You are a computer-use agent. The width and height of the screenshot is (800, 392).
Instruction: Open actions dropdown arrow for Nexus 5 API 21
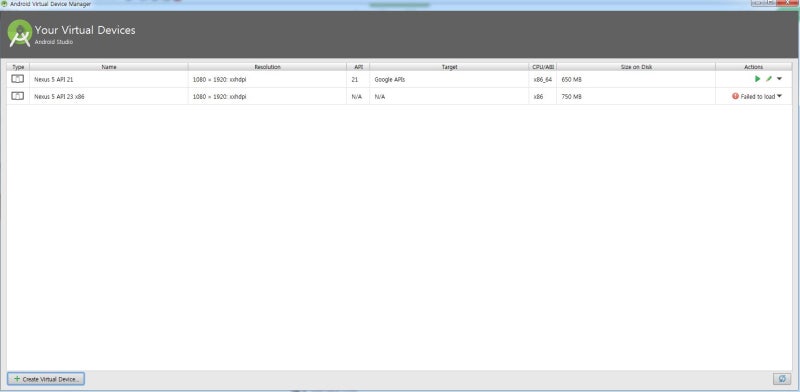[x=779, y=79]
